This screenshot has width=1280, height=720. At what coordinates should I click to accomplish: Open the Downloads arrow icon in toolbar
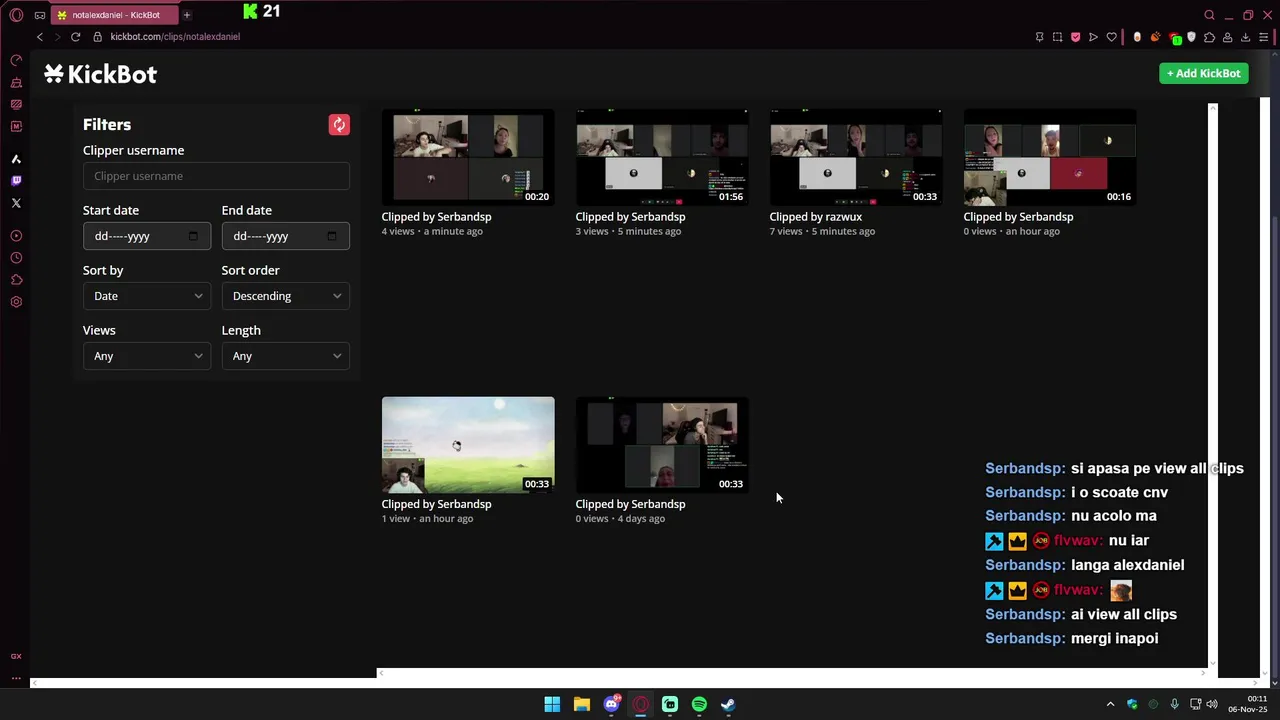tap(1245, 37)
